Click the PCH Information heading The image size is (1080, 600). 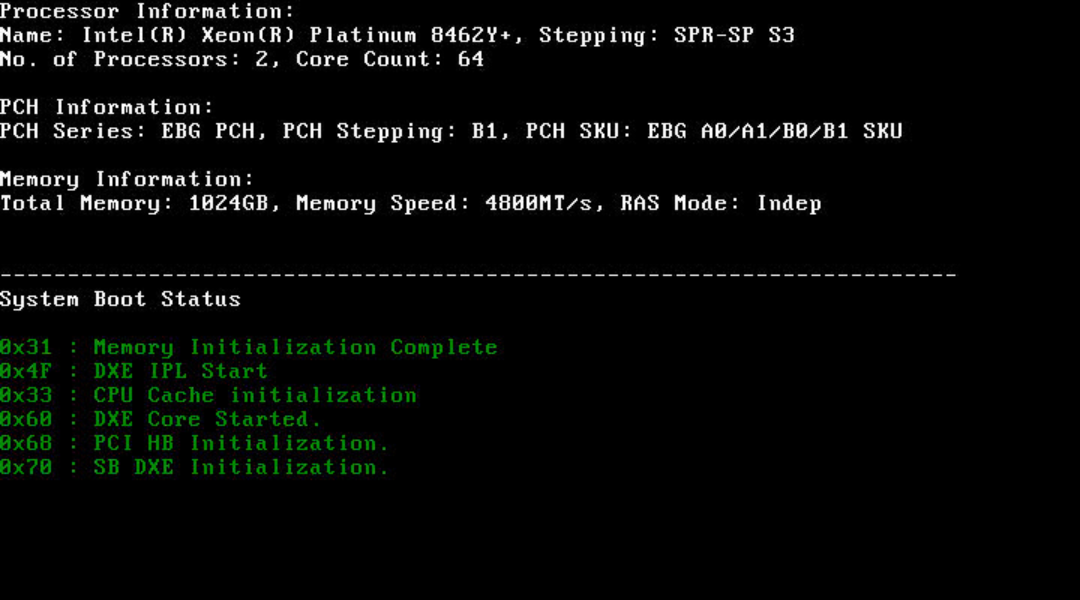[107, 107]
